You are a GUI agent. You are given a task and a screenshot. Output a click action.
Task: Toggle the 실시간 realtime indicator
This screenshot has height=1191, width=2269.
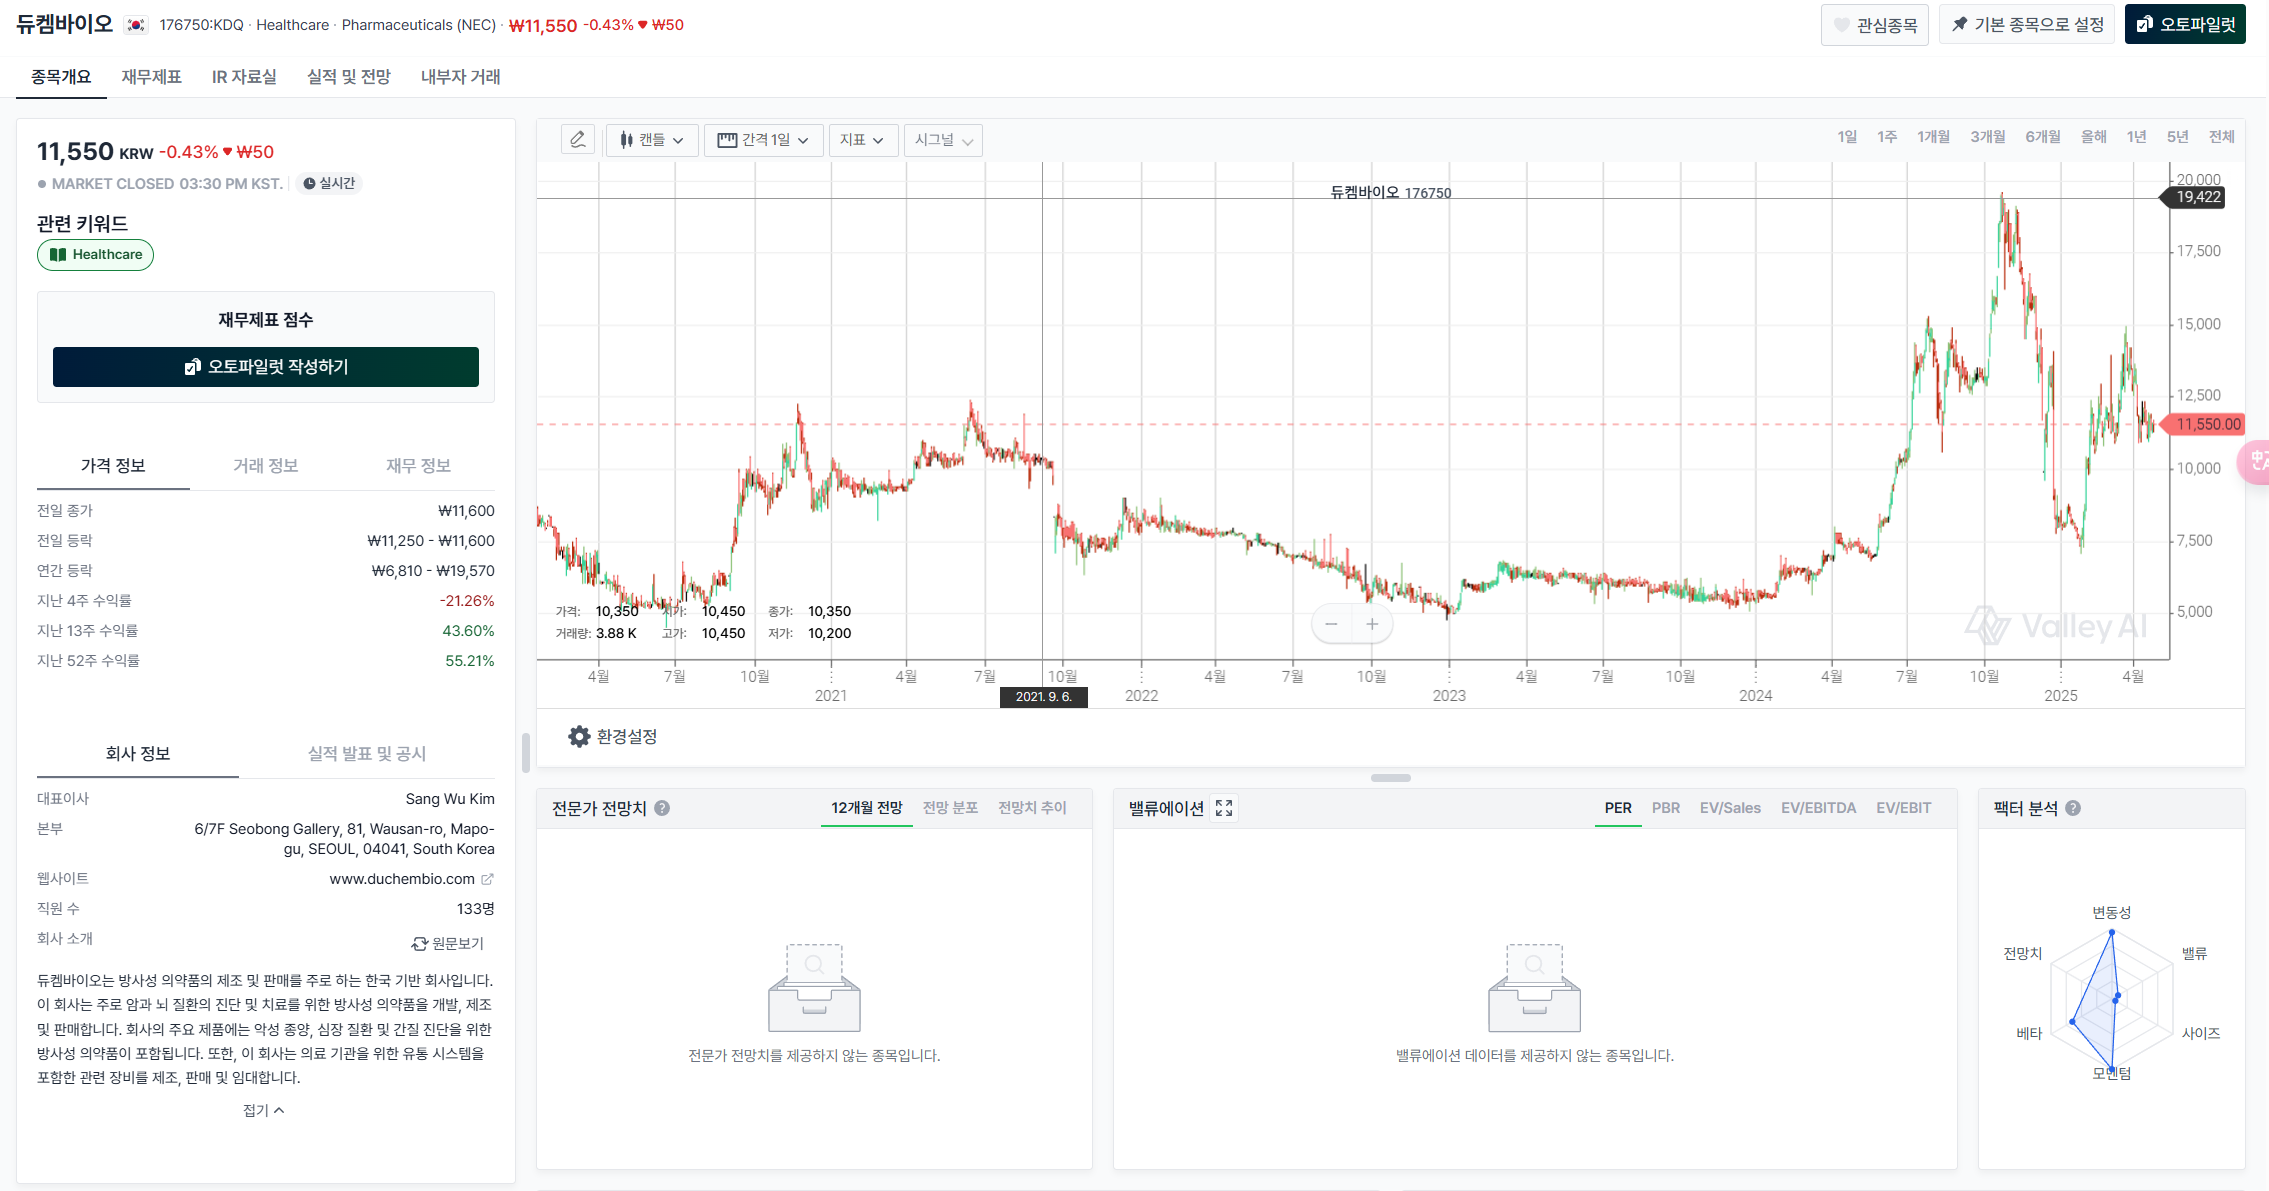(x=329, y=183)
